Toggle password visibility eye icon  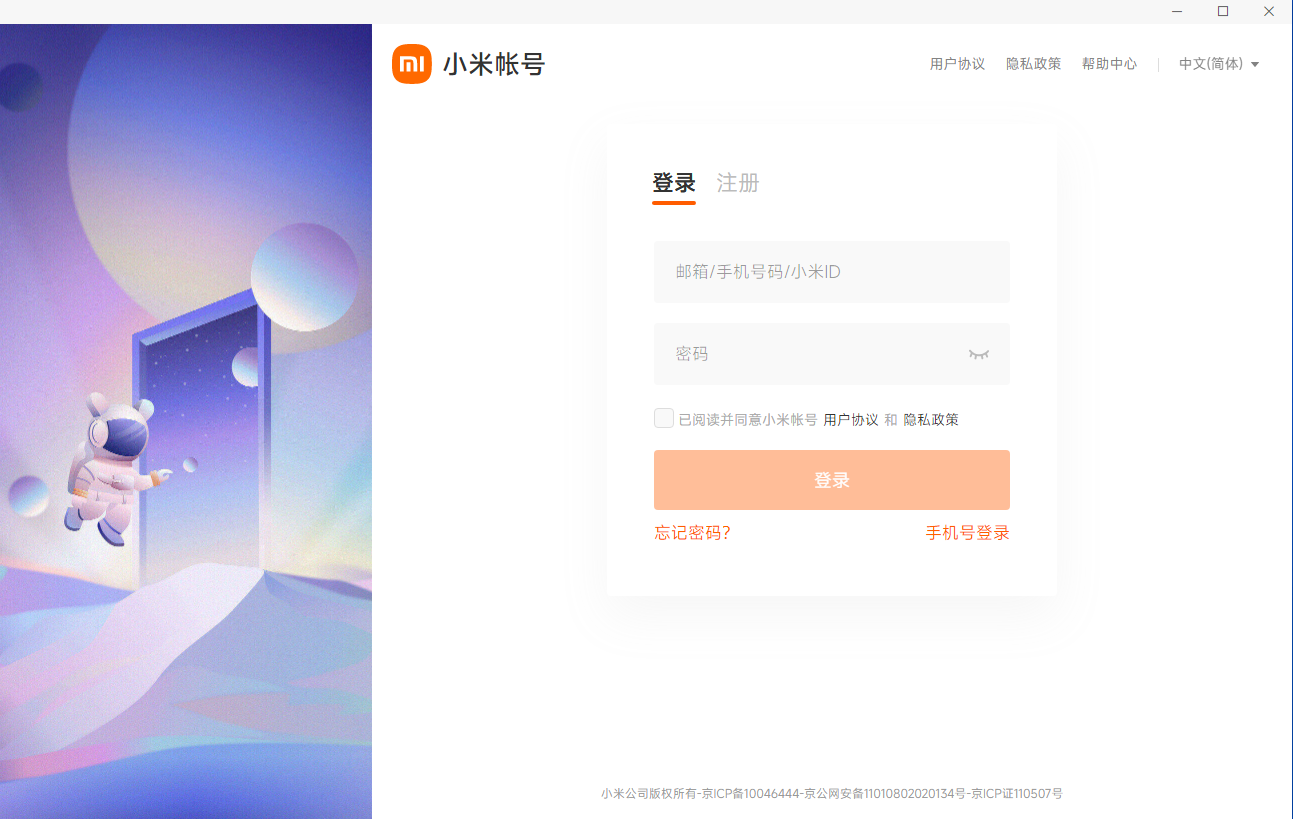pyautogui.click(x=978, y=354)
